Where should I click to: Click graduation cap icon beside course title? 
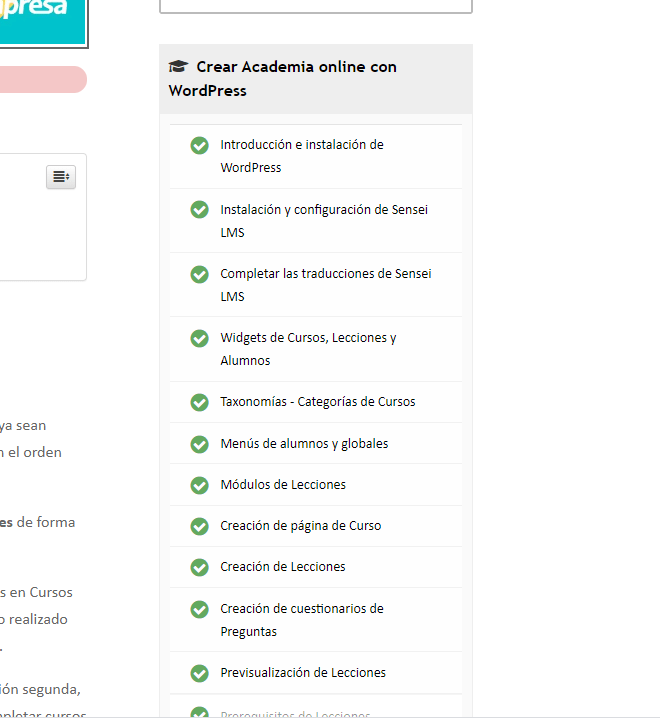178,66
